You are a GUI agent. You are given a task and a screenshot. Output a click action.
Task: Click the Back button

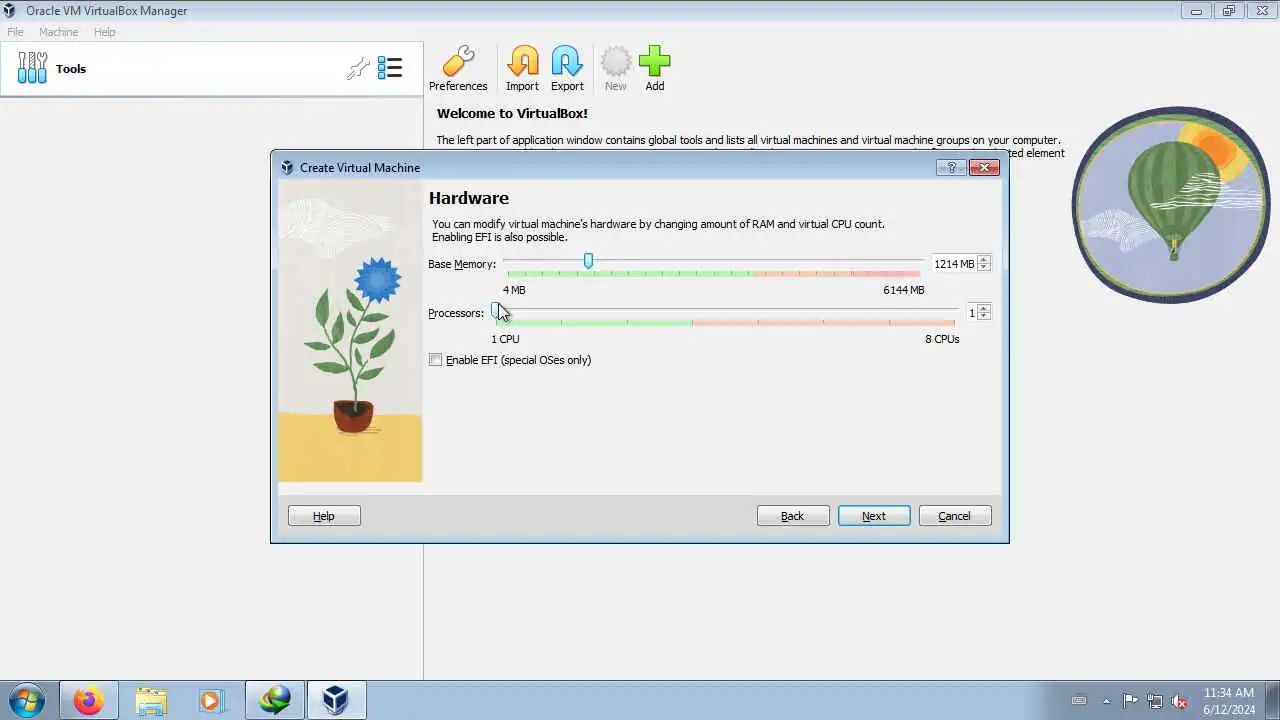[793, 516]
